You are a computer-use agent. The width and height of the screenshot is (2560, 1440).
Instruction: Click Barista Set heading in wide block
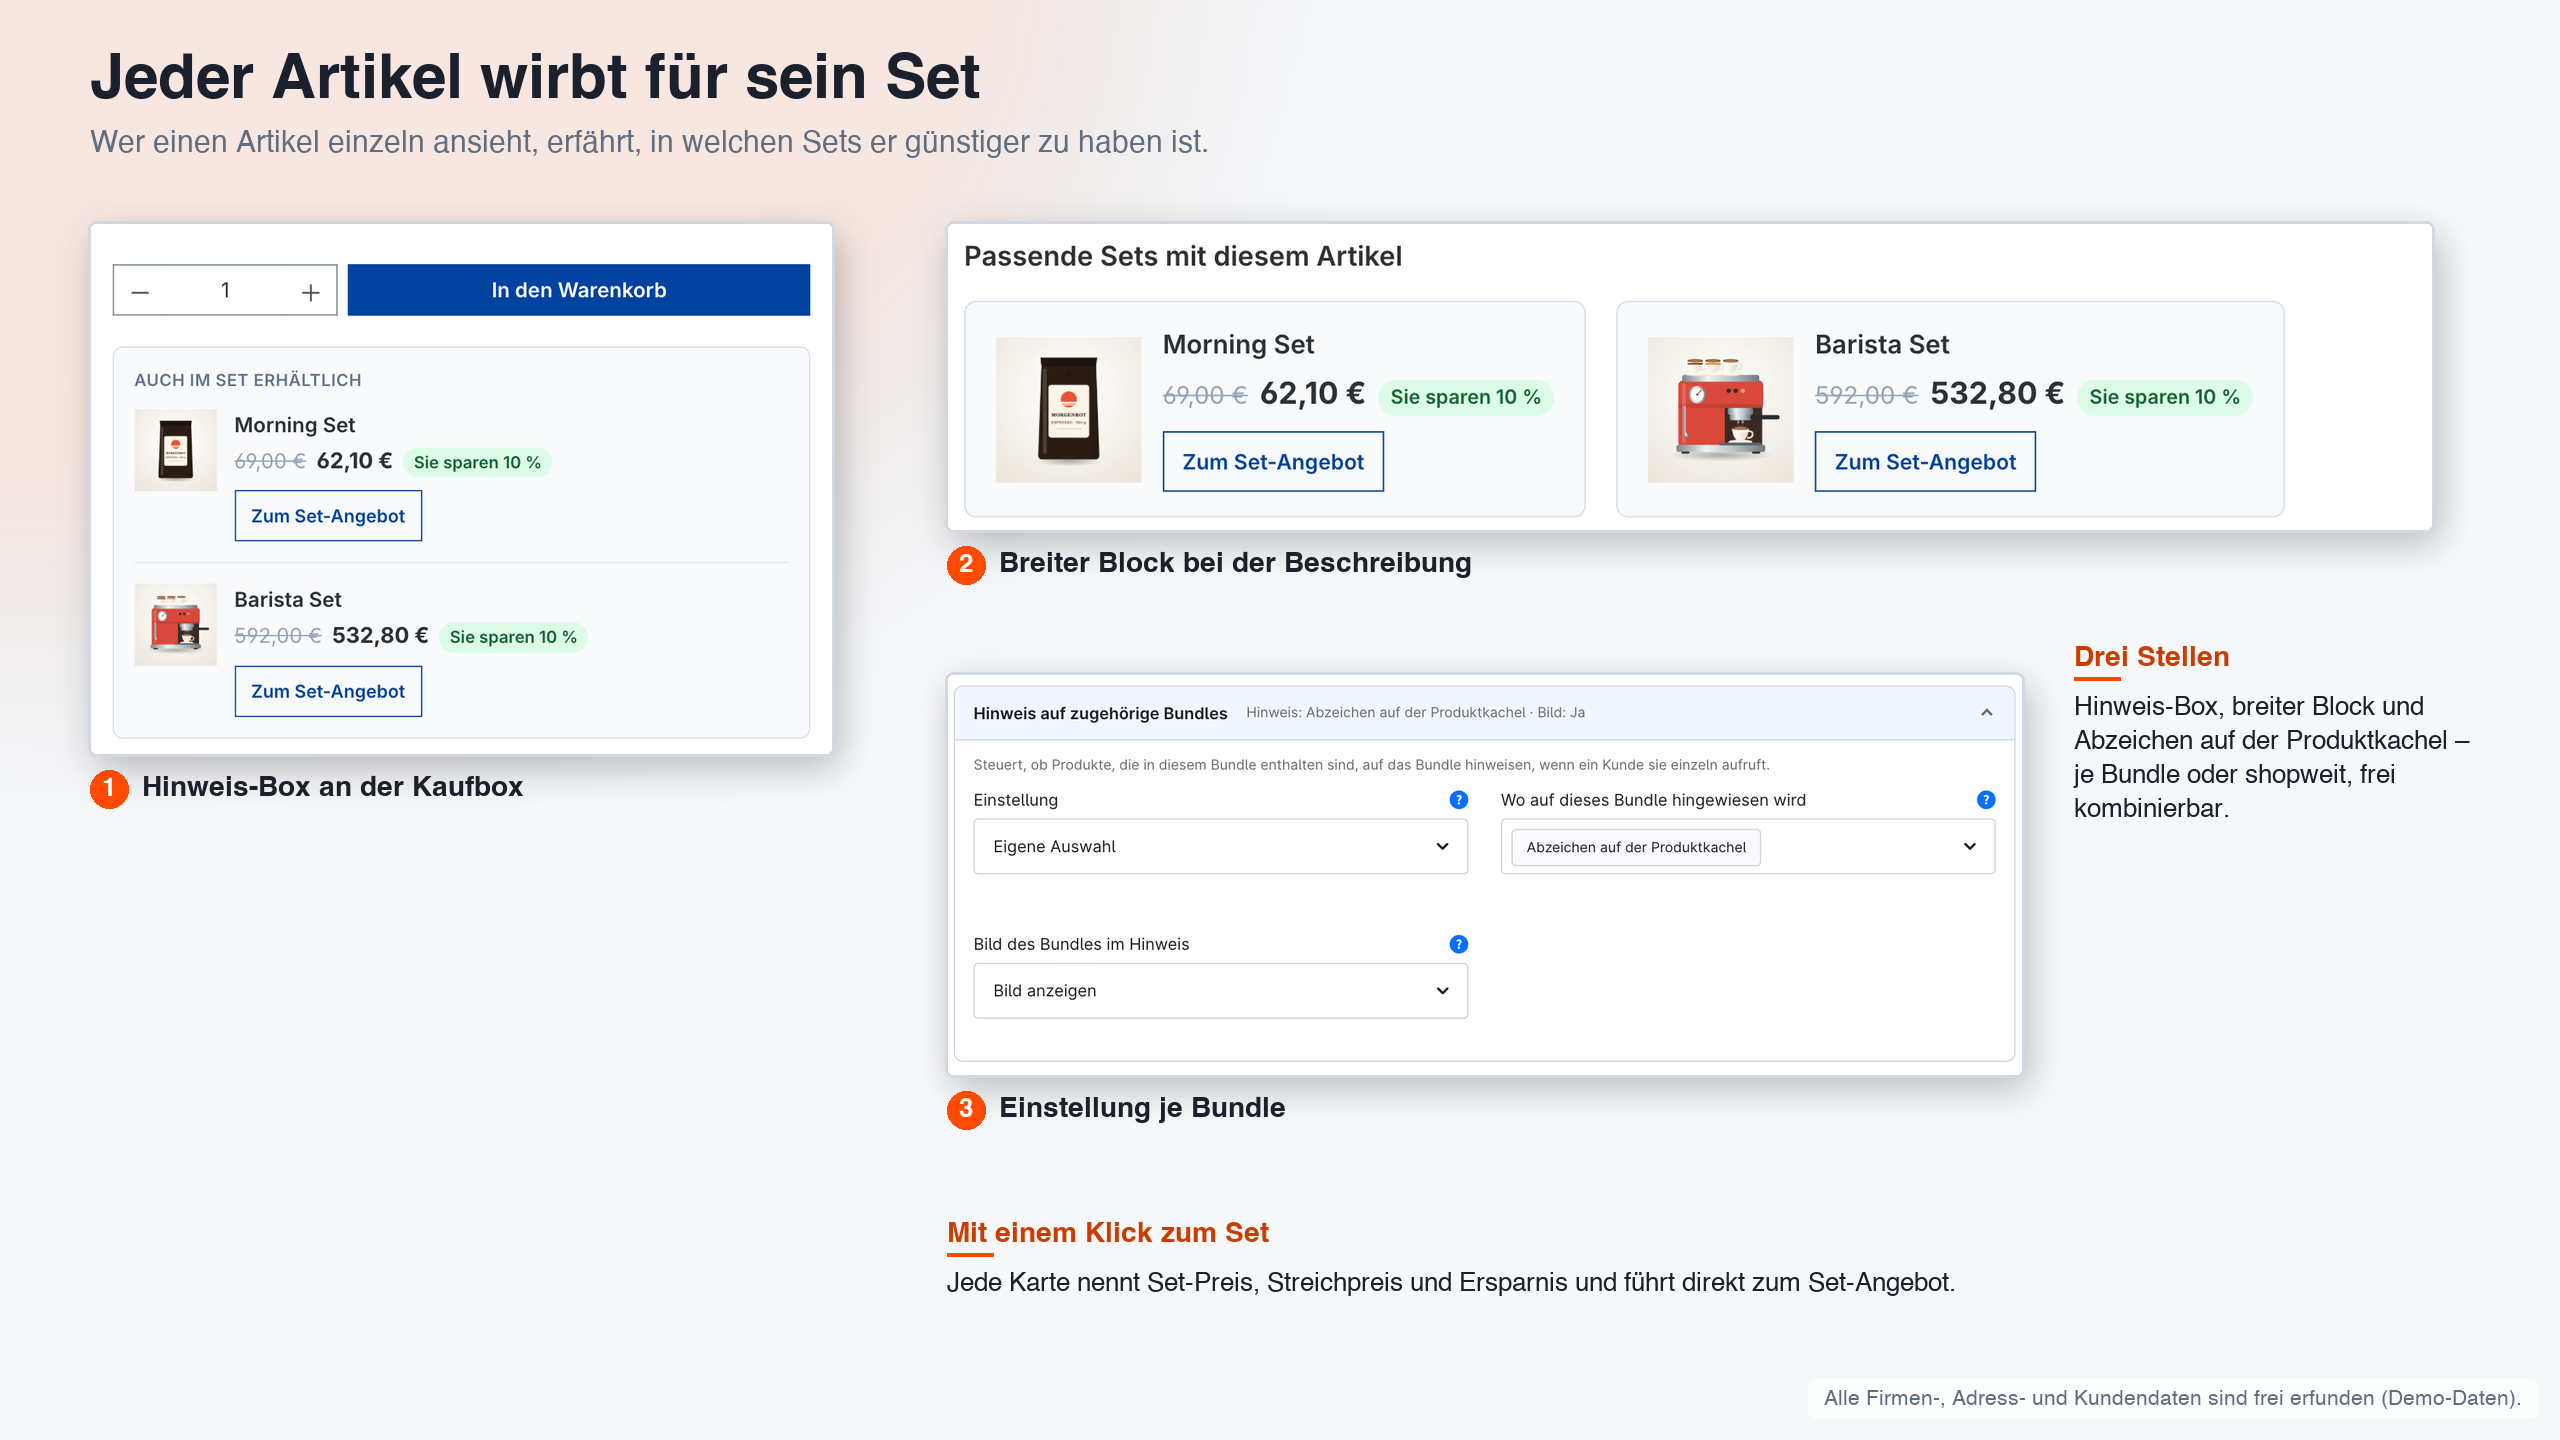coord(1882,345)
